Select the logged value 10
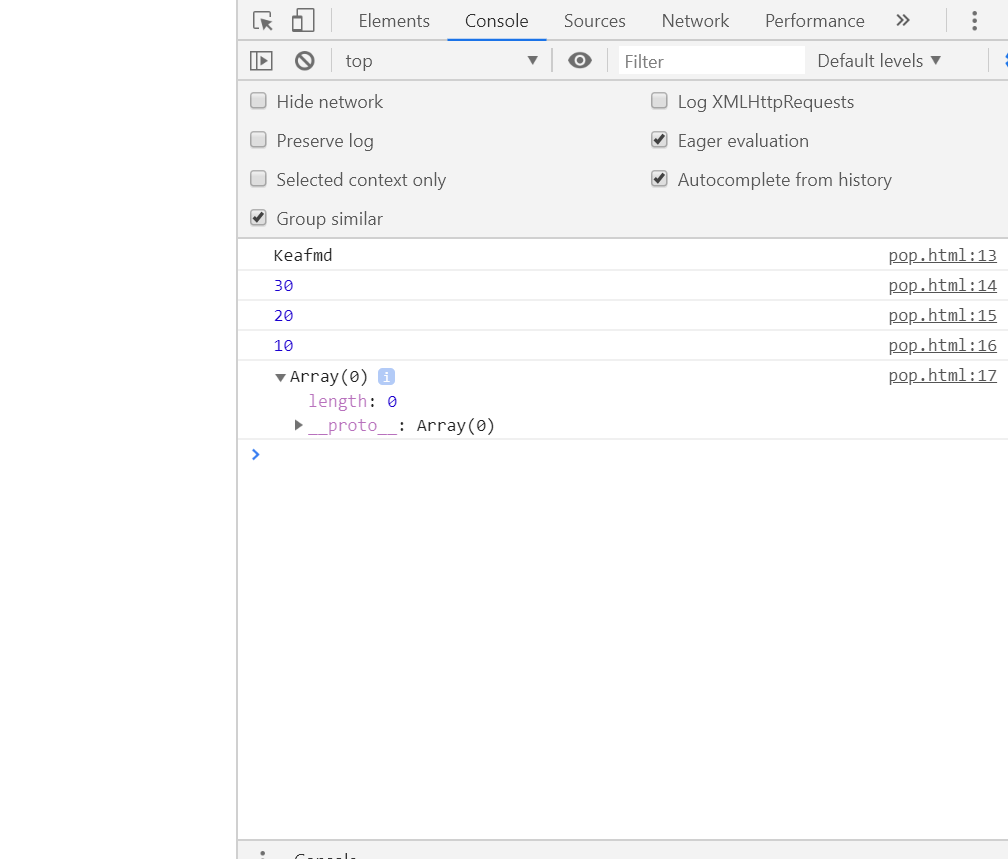Image resolution: width=1008 pixels, height=859 pixels. click(284, 346)
